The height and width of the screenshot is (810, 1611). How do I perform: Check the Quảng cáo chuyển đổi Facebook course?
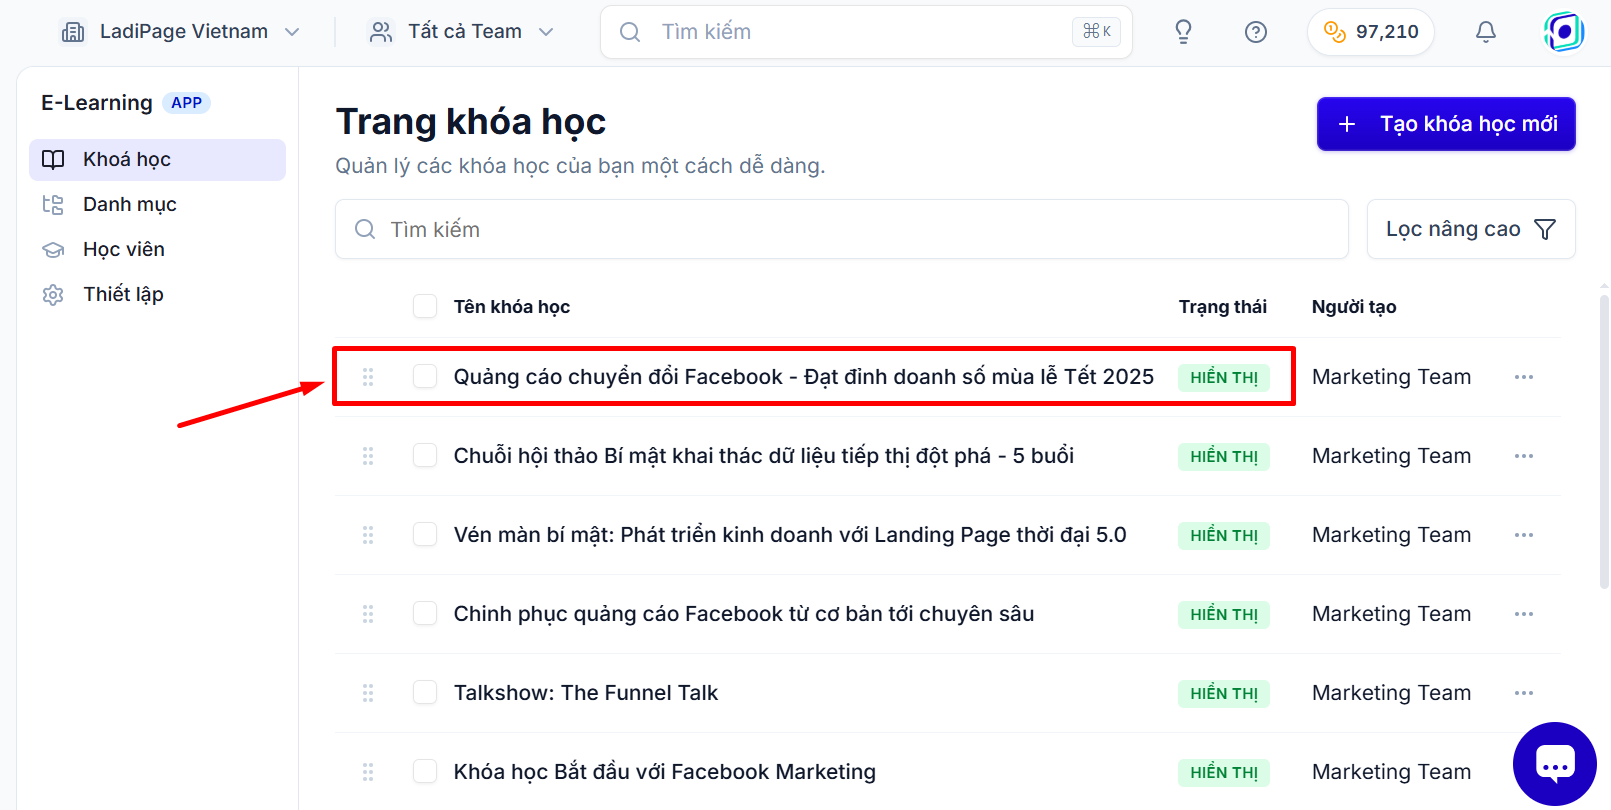tap(425, 376)
